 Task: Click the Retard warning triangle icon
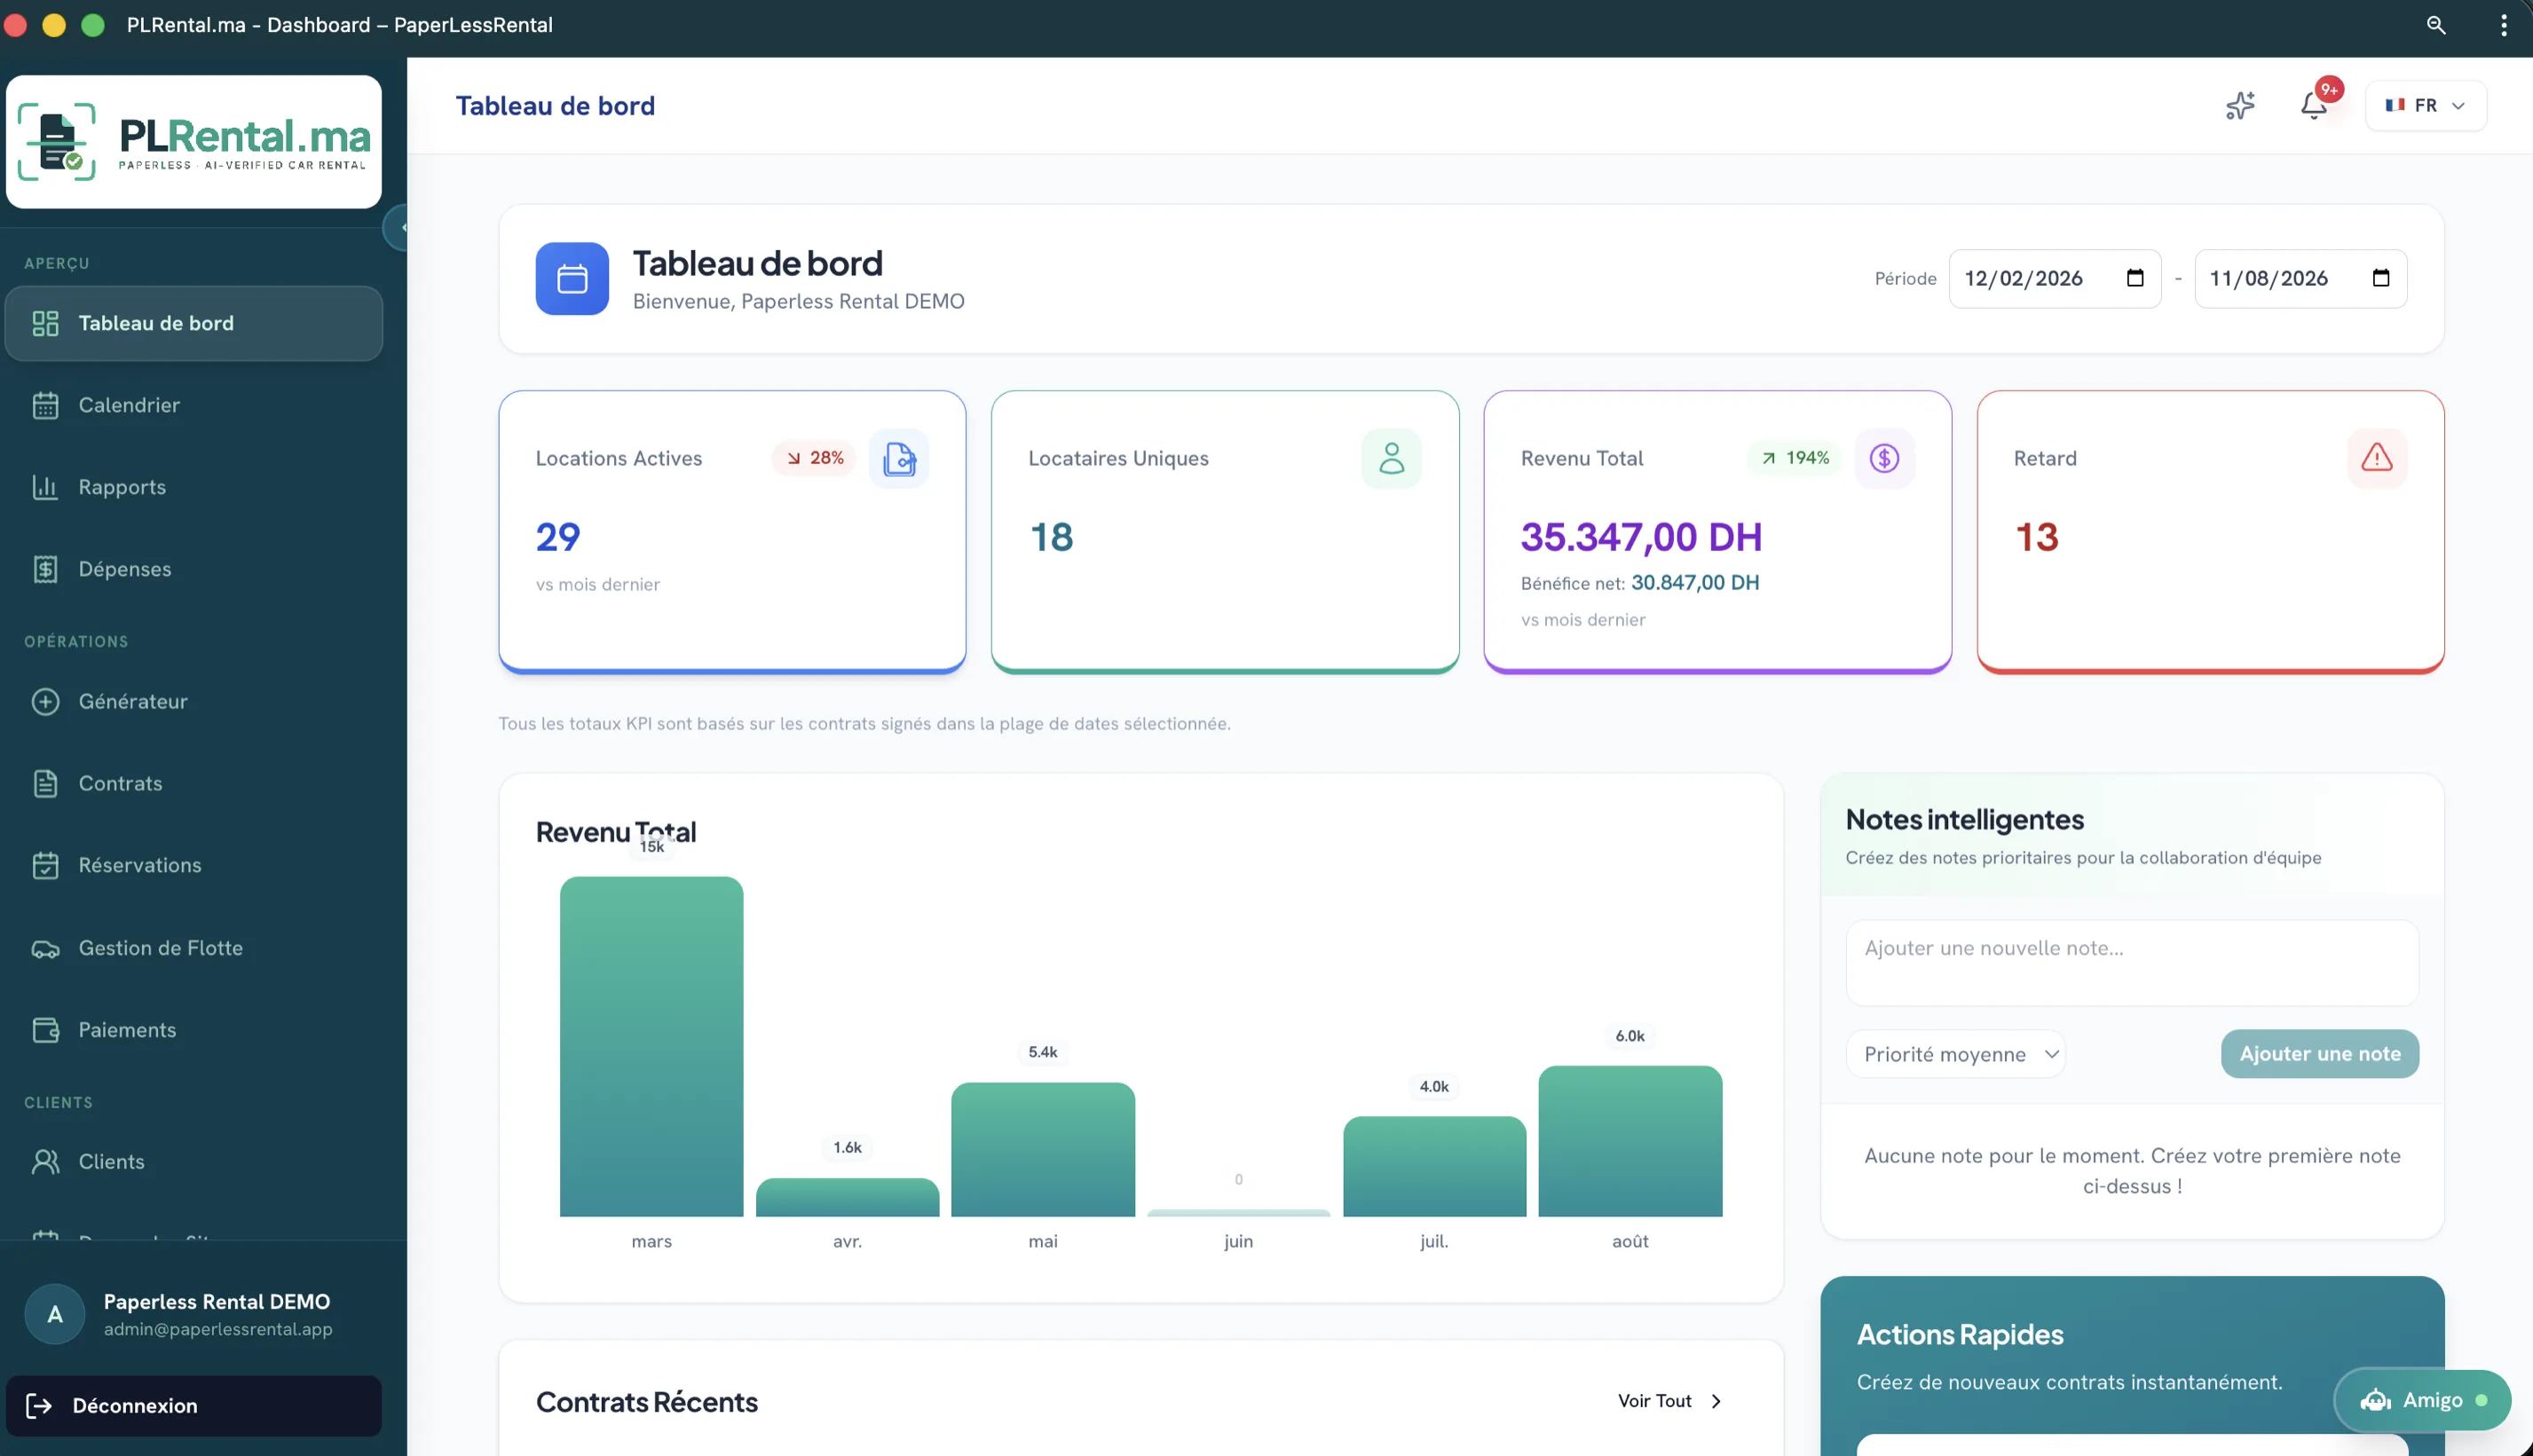click(x=2377, y=459)
